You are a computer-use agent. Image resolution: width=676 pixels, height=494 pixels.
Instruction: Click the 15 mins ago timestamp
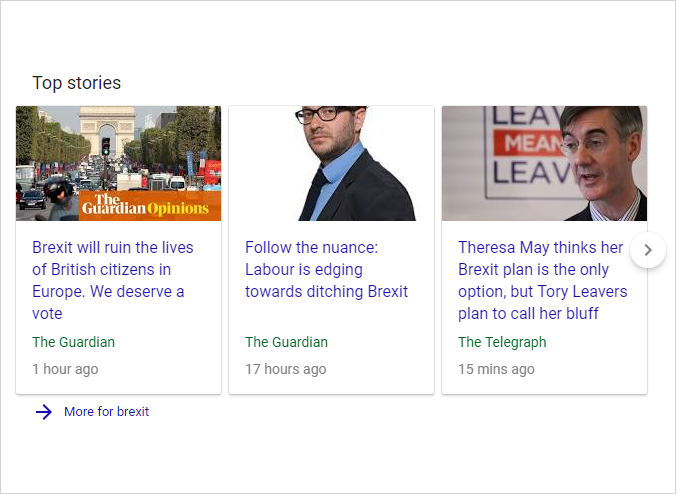click(497, 369)
